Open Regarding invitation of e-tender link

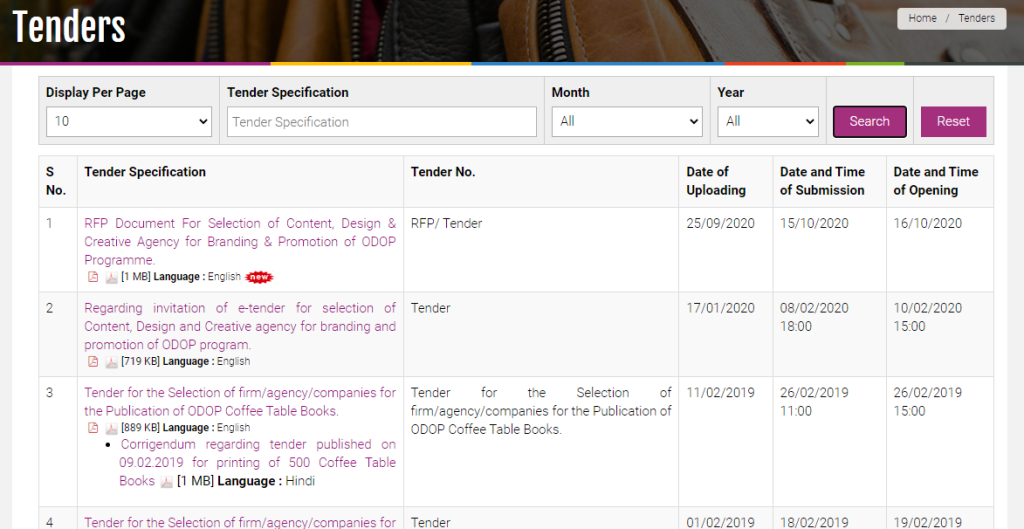240,326
